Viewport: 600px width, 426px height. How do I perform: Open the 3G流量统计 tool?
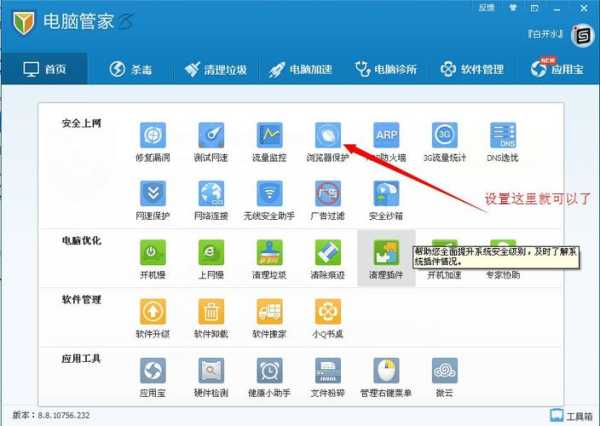click(445, 135)
